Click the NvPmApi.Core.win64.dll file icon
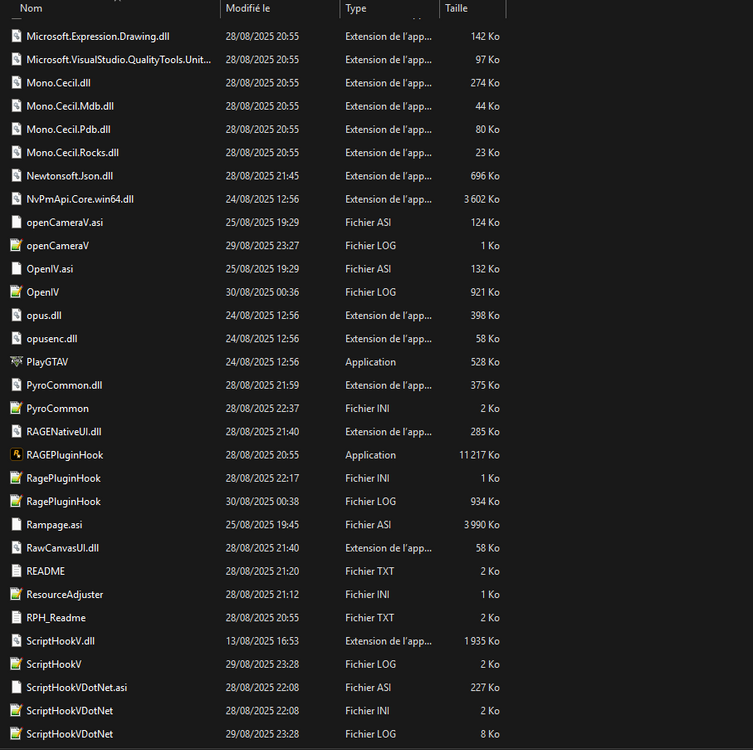The image size is (753, 750). click(x=16, y=199)
